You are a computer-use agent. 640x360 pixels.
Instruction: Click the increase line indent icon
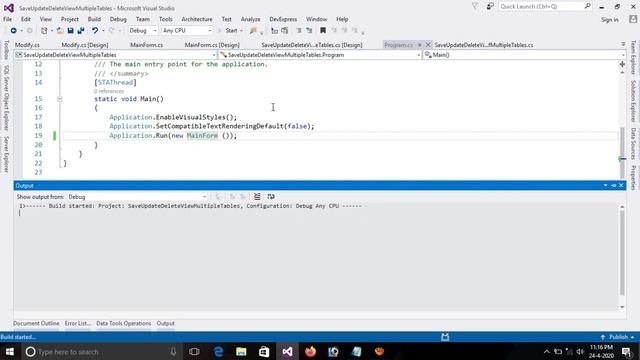309,31
